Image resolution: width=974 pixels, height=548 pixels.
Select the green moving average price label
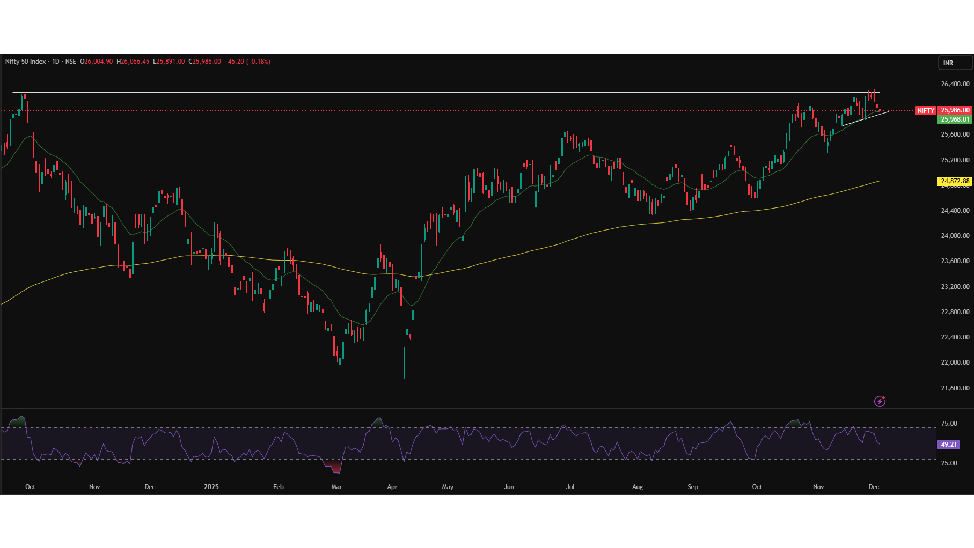[953, 119]
